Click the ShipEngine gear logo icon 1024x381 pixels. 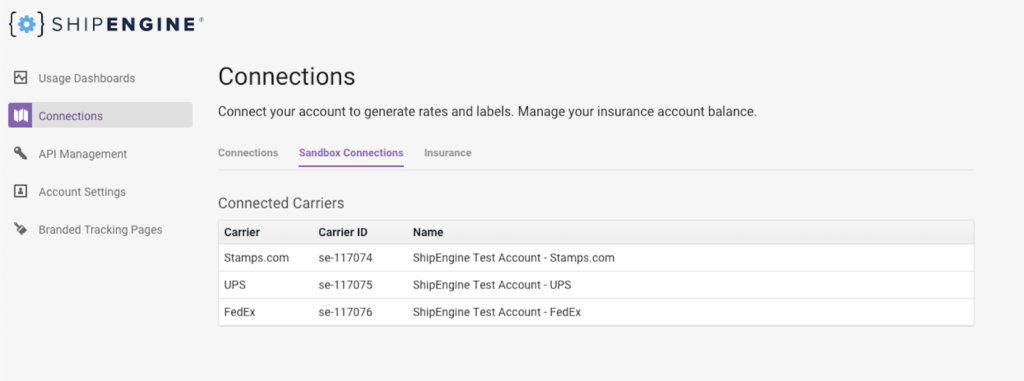pos(27,24)
